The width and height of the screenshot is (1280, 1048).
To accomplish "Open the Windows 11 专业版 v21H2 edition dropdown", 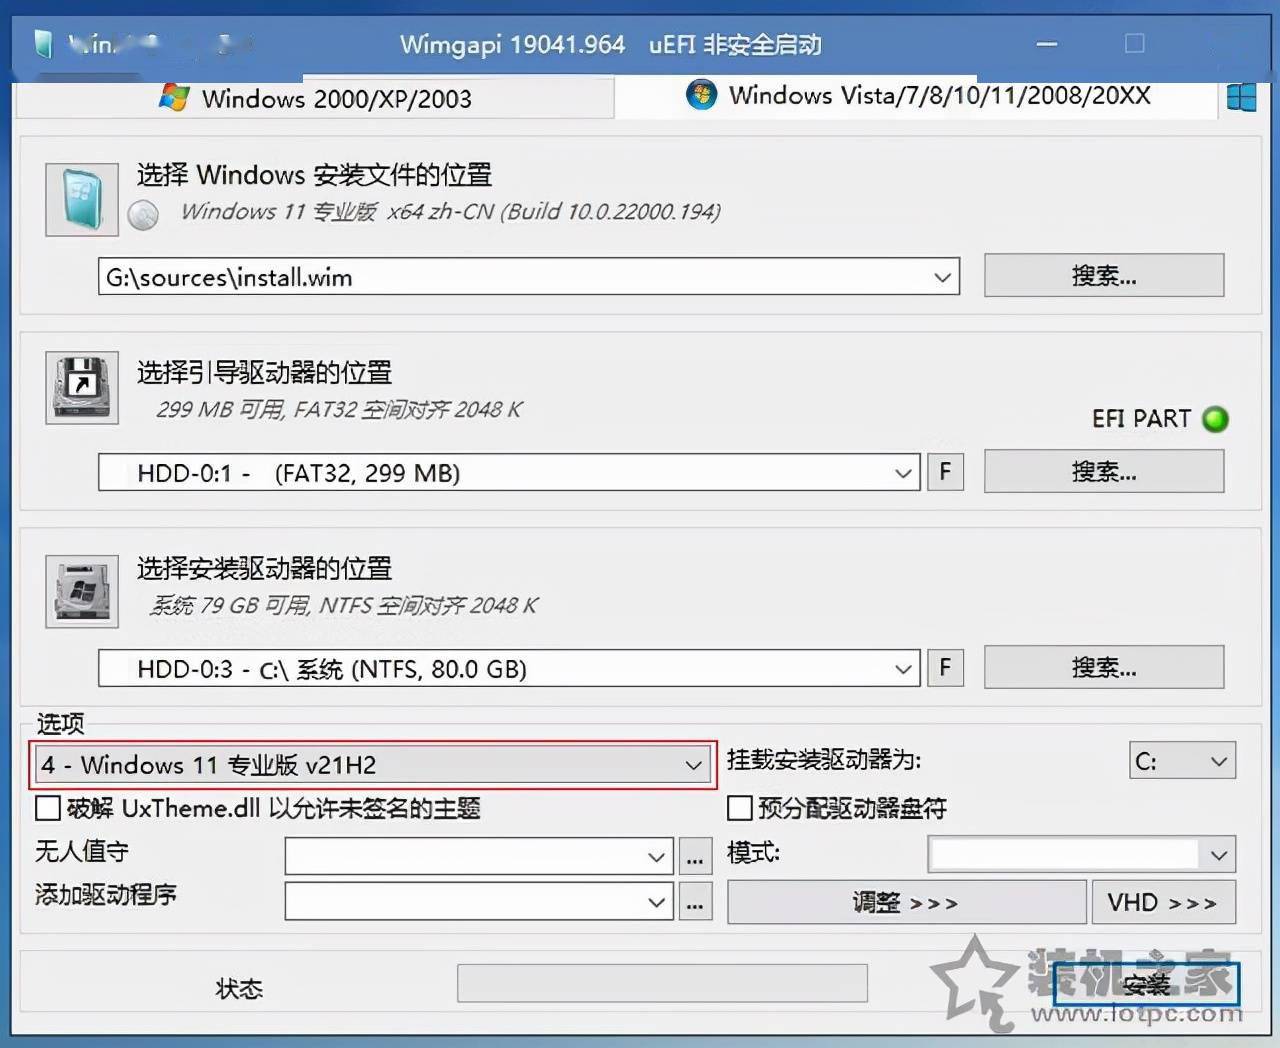I will coord(373,765).
